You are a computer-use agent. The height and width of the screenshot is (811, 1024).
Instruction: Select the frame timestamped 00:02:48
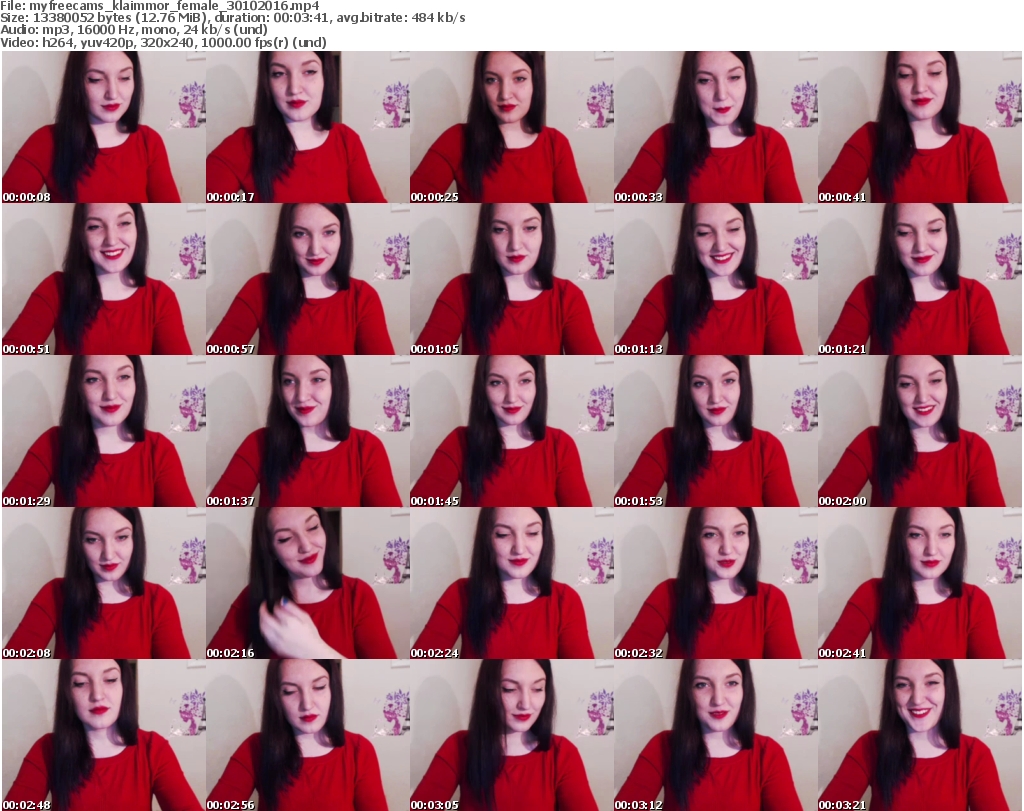pos(102,735)
